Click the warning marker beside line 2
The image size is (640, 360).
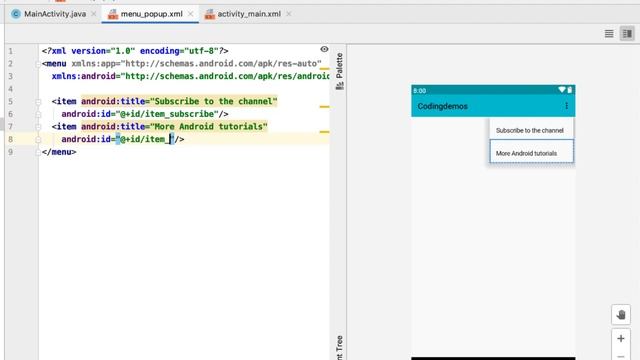pyautogui.click(x=324, y=69)
